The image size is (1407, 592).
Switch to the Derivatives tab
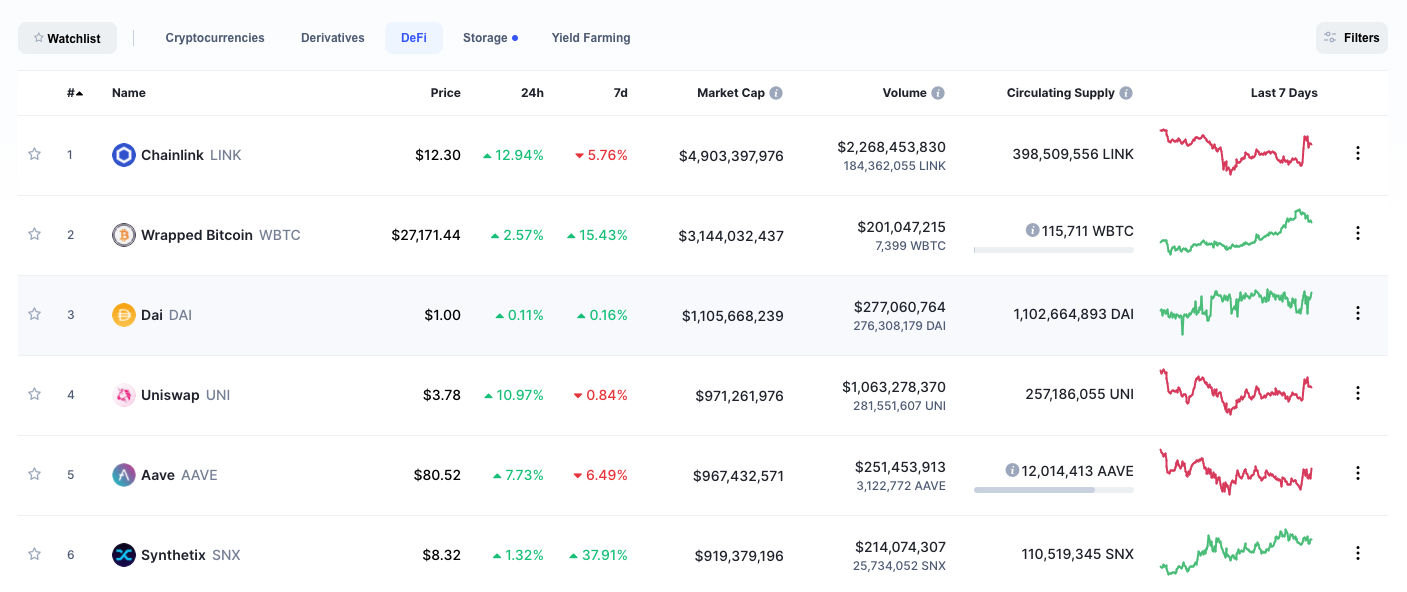click(332, 38)
